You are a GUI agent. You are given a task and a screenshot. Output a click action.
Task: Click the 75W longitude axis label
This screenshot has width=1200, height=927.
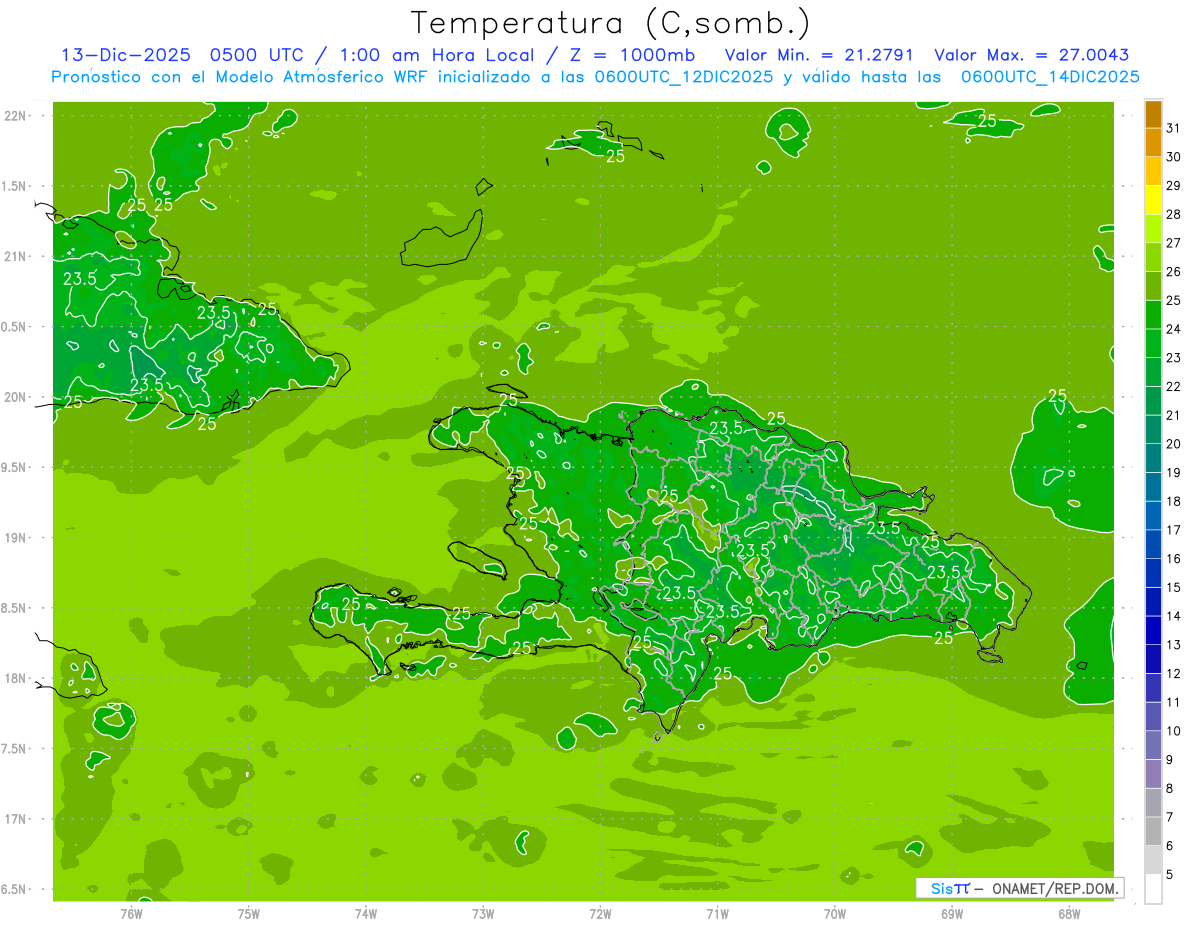point(248,913)
